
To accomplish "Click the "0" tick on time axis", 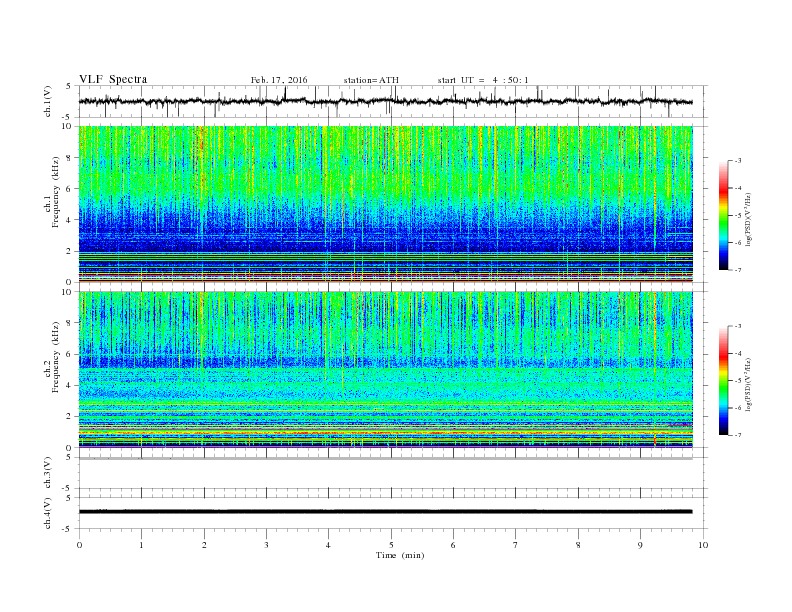I will tap(79, 545).
